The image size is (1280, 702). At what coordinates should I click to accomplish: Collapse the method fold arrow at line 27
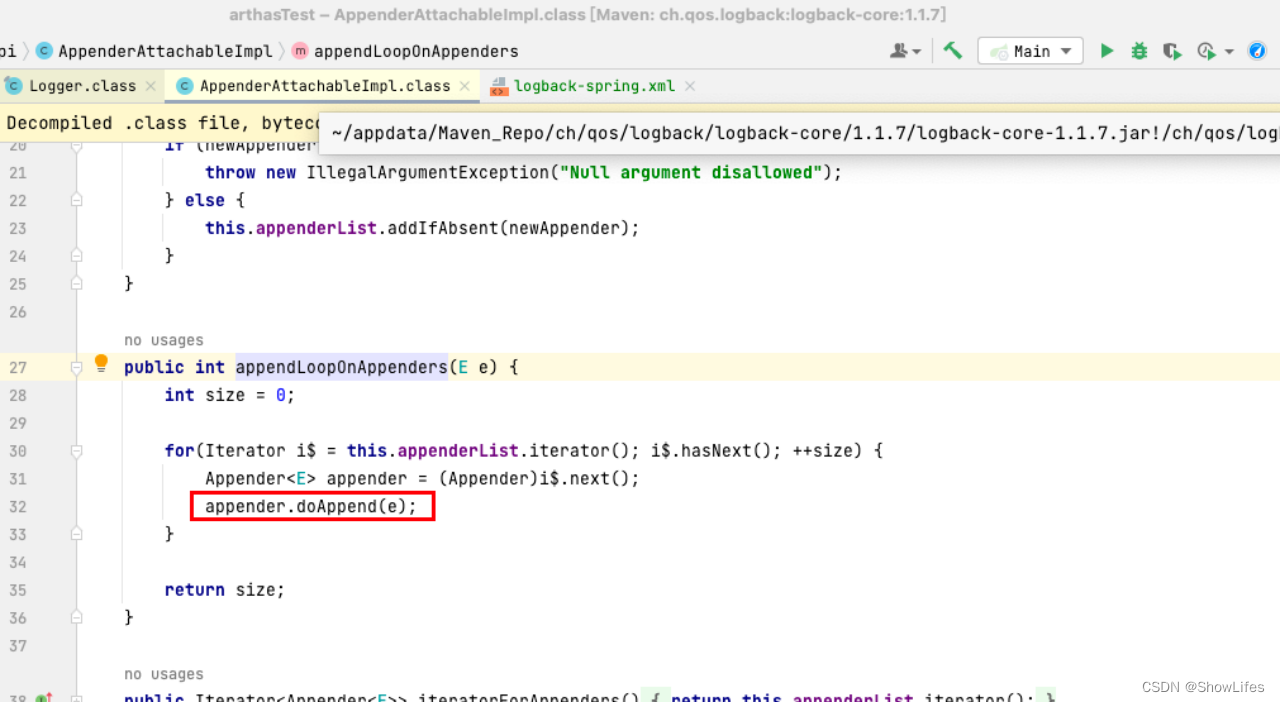(76, 367)
